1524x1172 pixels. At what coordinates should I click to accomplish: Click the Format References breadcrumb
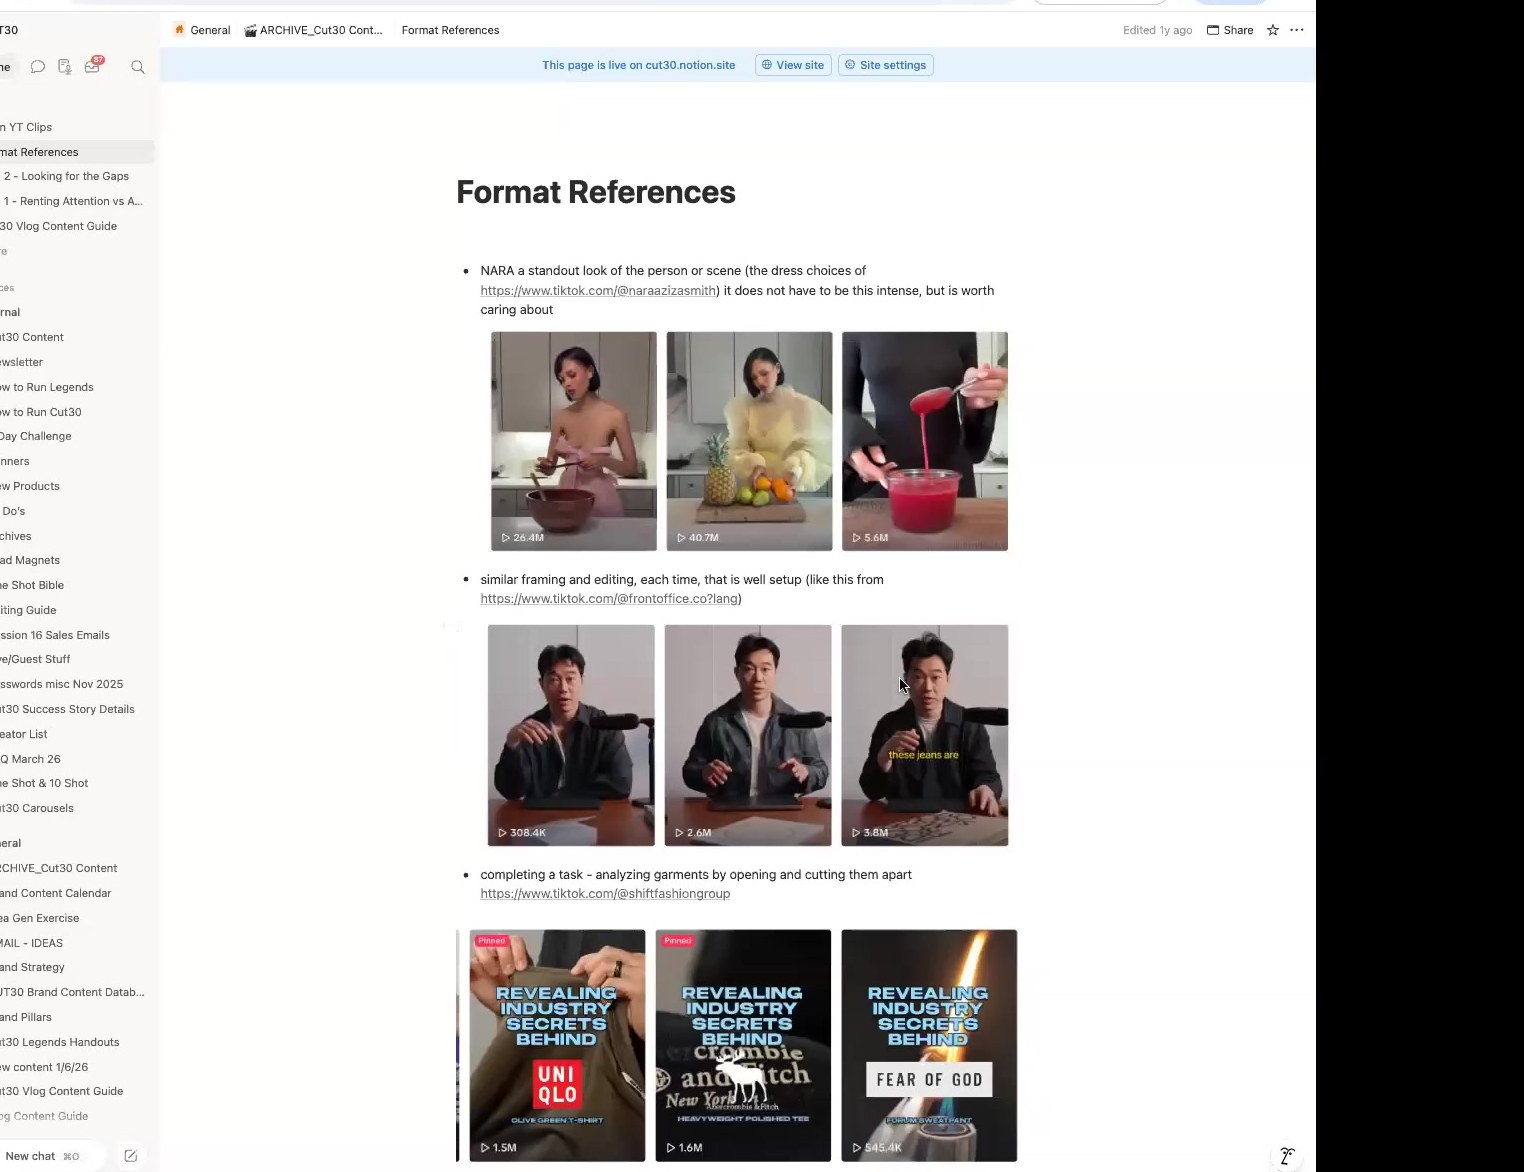tap(450, 30)
